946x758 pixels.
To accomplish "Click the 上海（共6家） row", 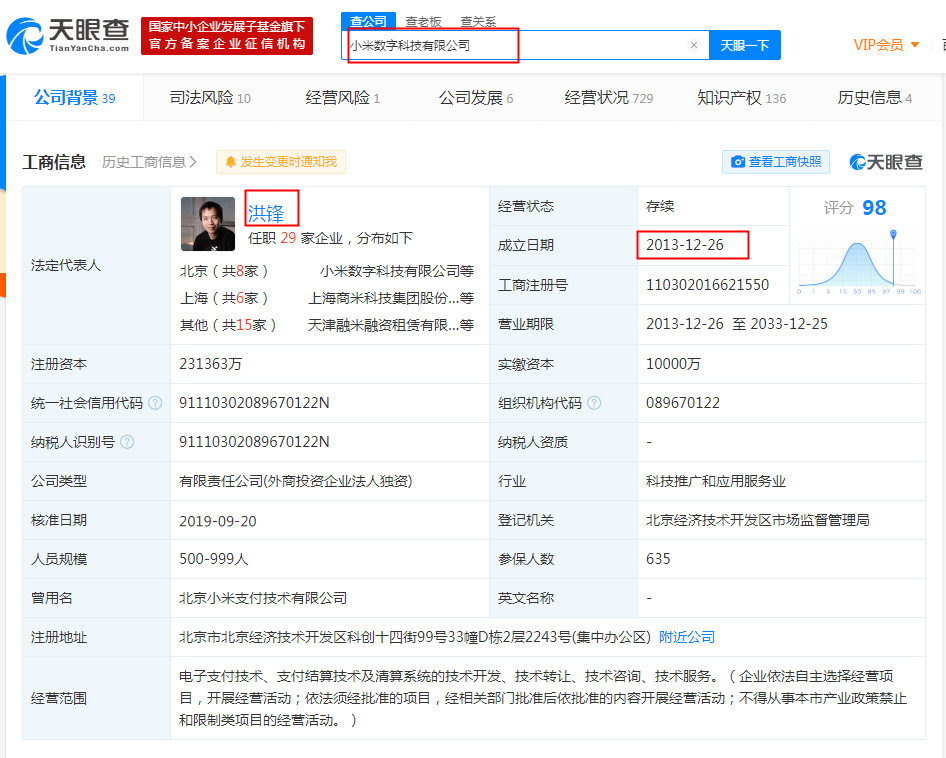I will 224,298.
